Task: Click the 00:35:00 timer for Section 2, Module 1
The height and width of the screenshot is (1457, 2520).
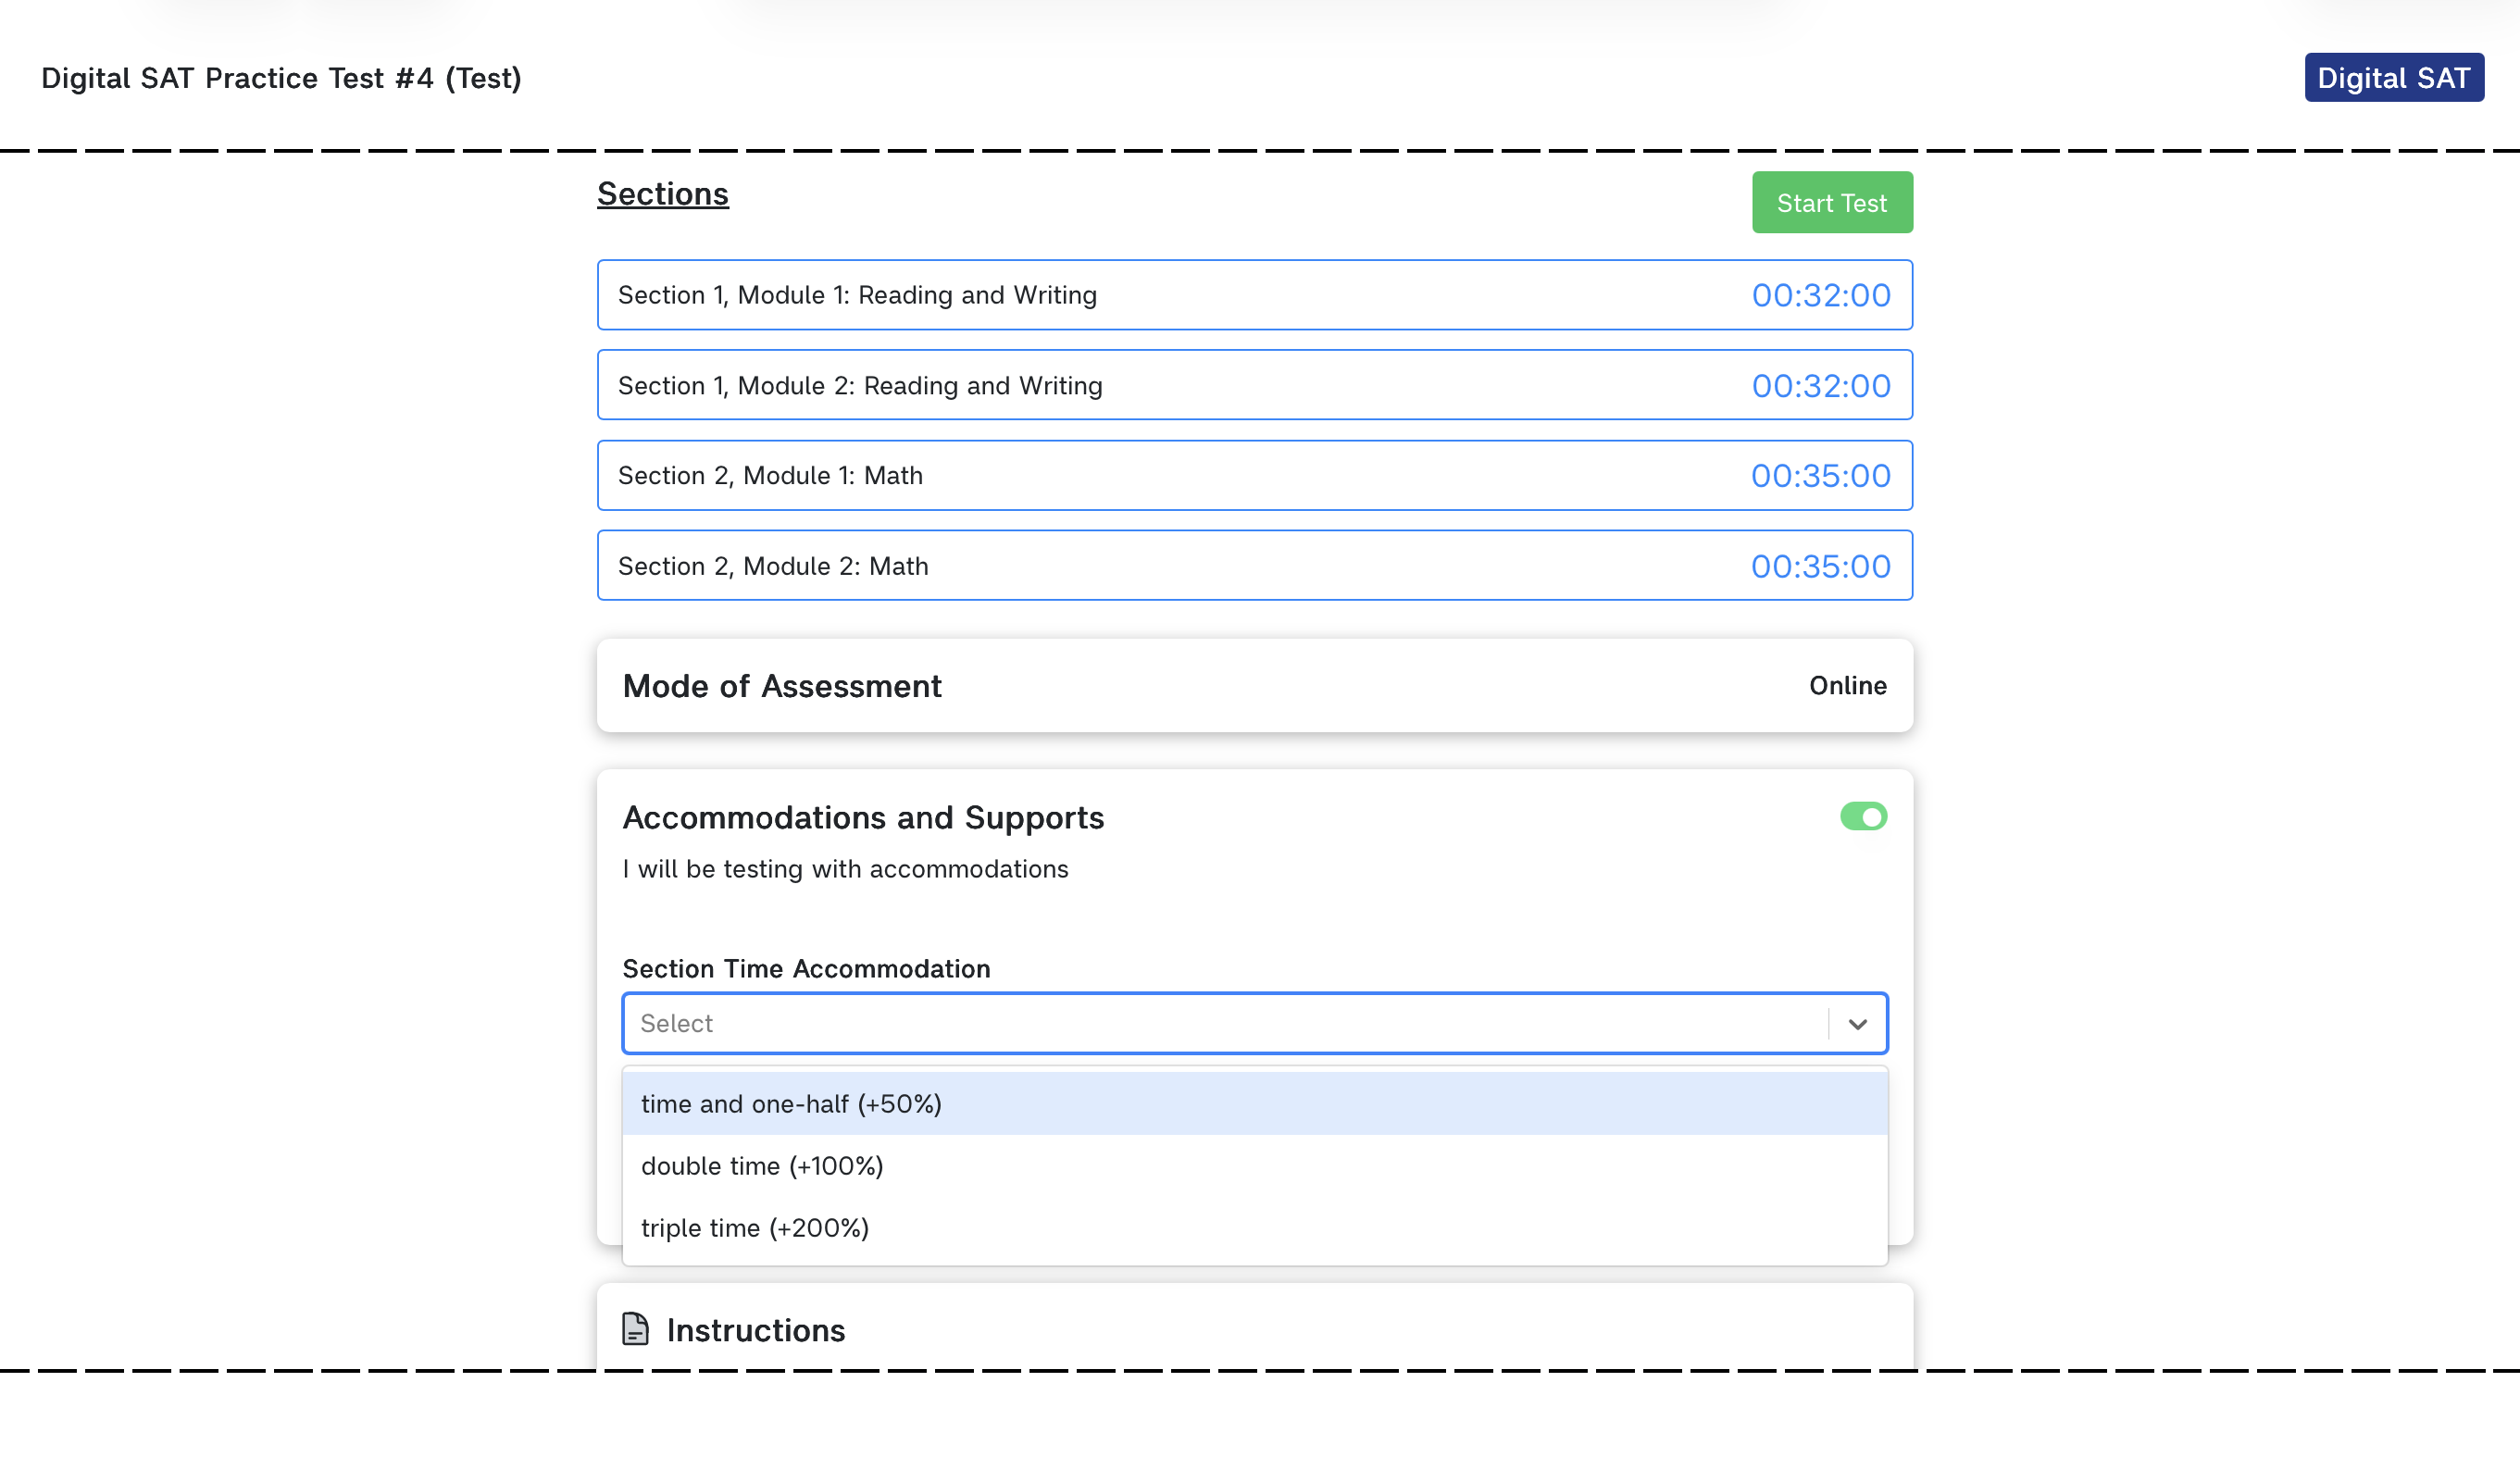Action: point(1820,475)
